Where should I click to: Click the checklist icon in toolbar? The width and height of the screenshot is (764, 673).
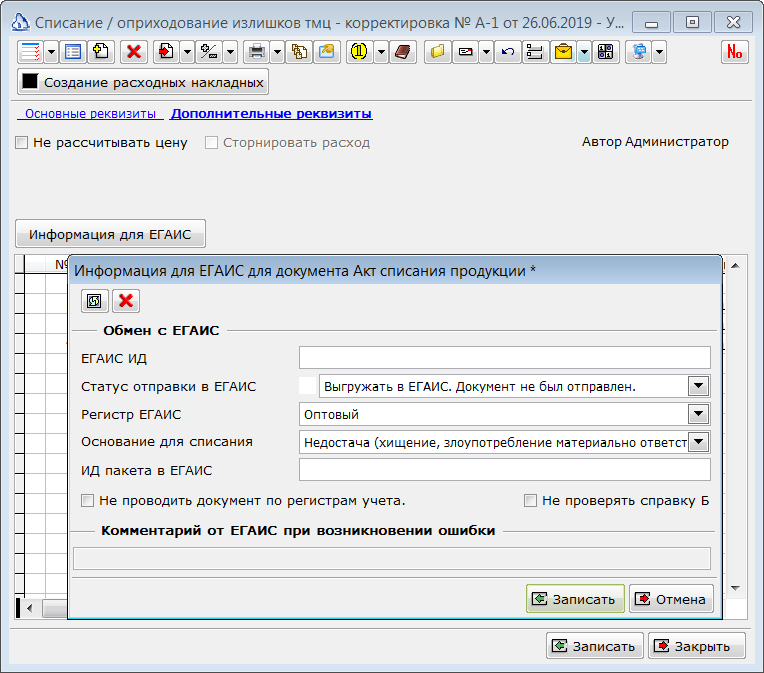(30, 52)
